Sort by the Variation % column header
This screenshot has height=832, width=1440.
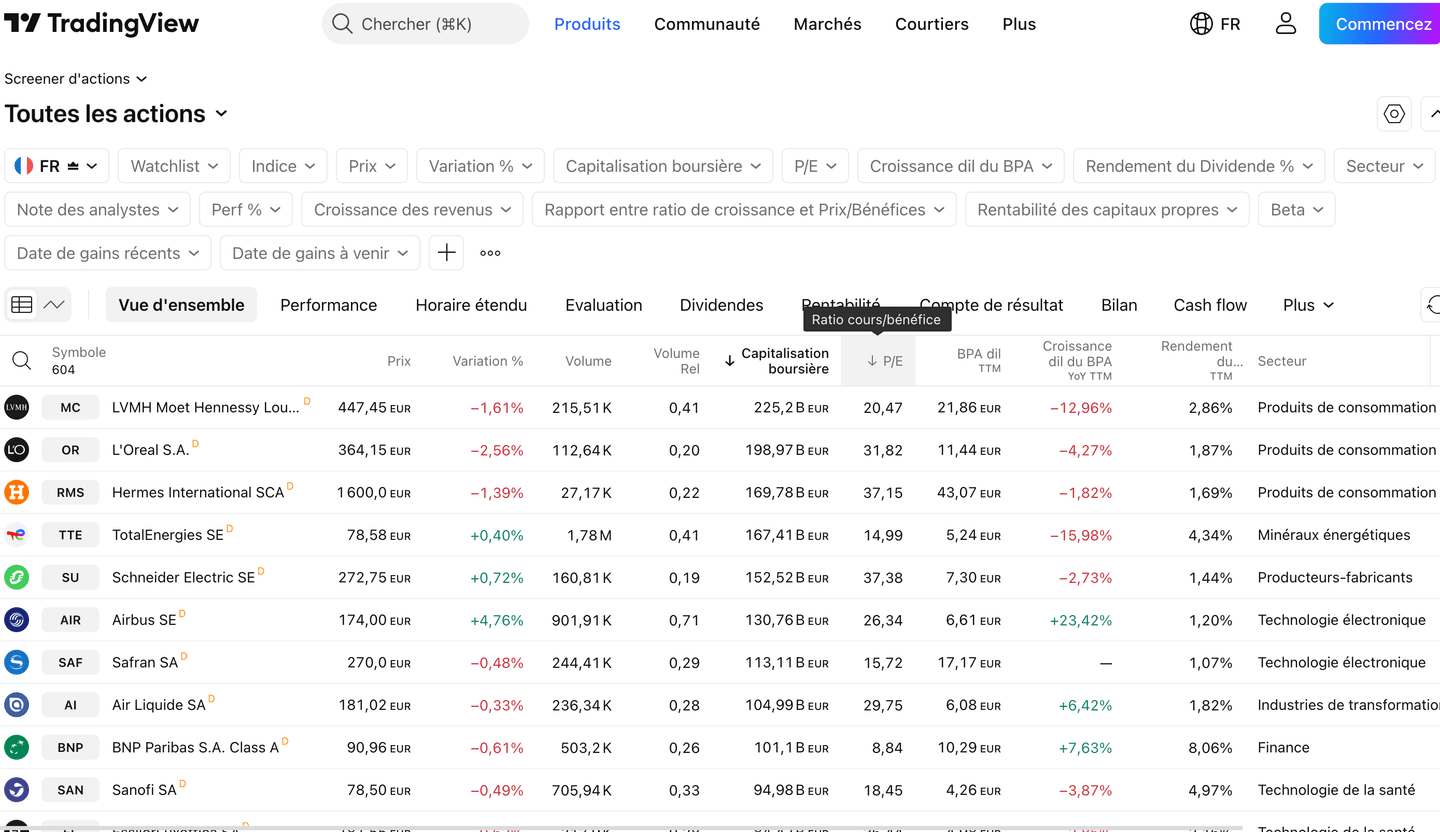tap(487, 361)
